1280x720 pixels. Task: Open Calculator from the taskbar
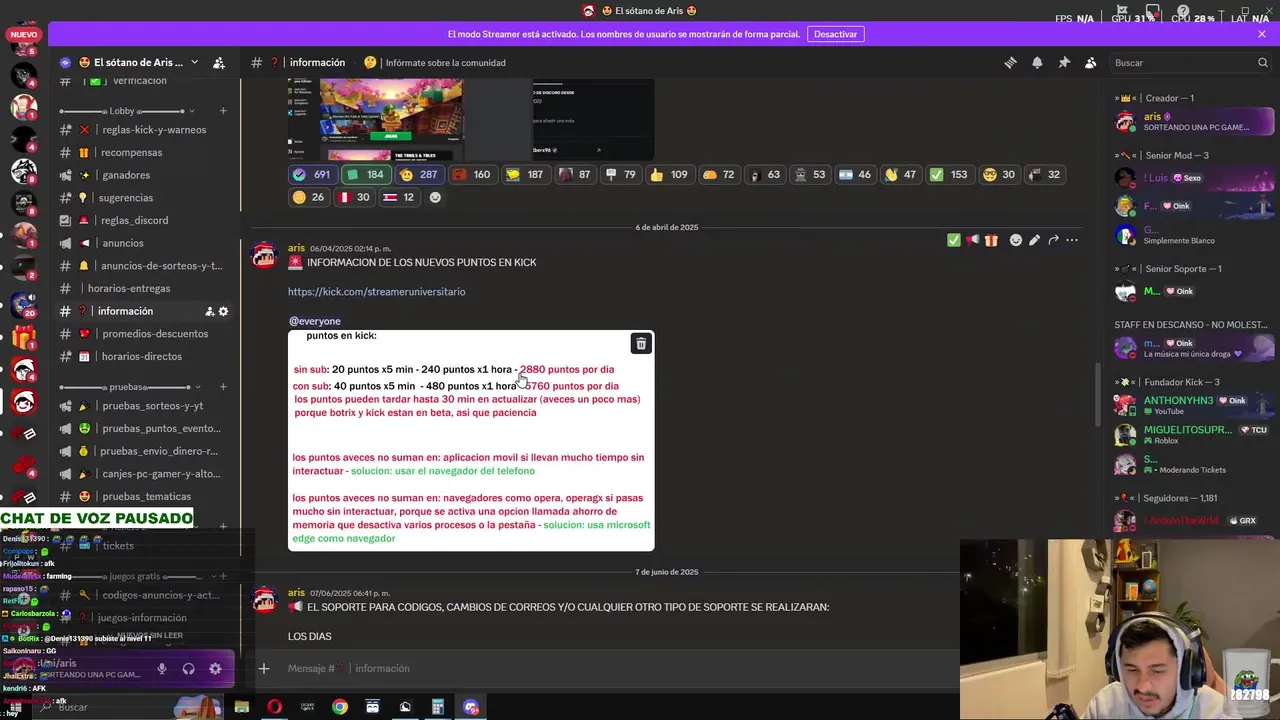pos(438,707)
